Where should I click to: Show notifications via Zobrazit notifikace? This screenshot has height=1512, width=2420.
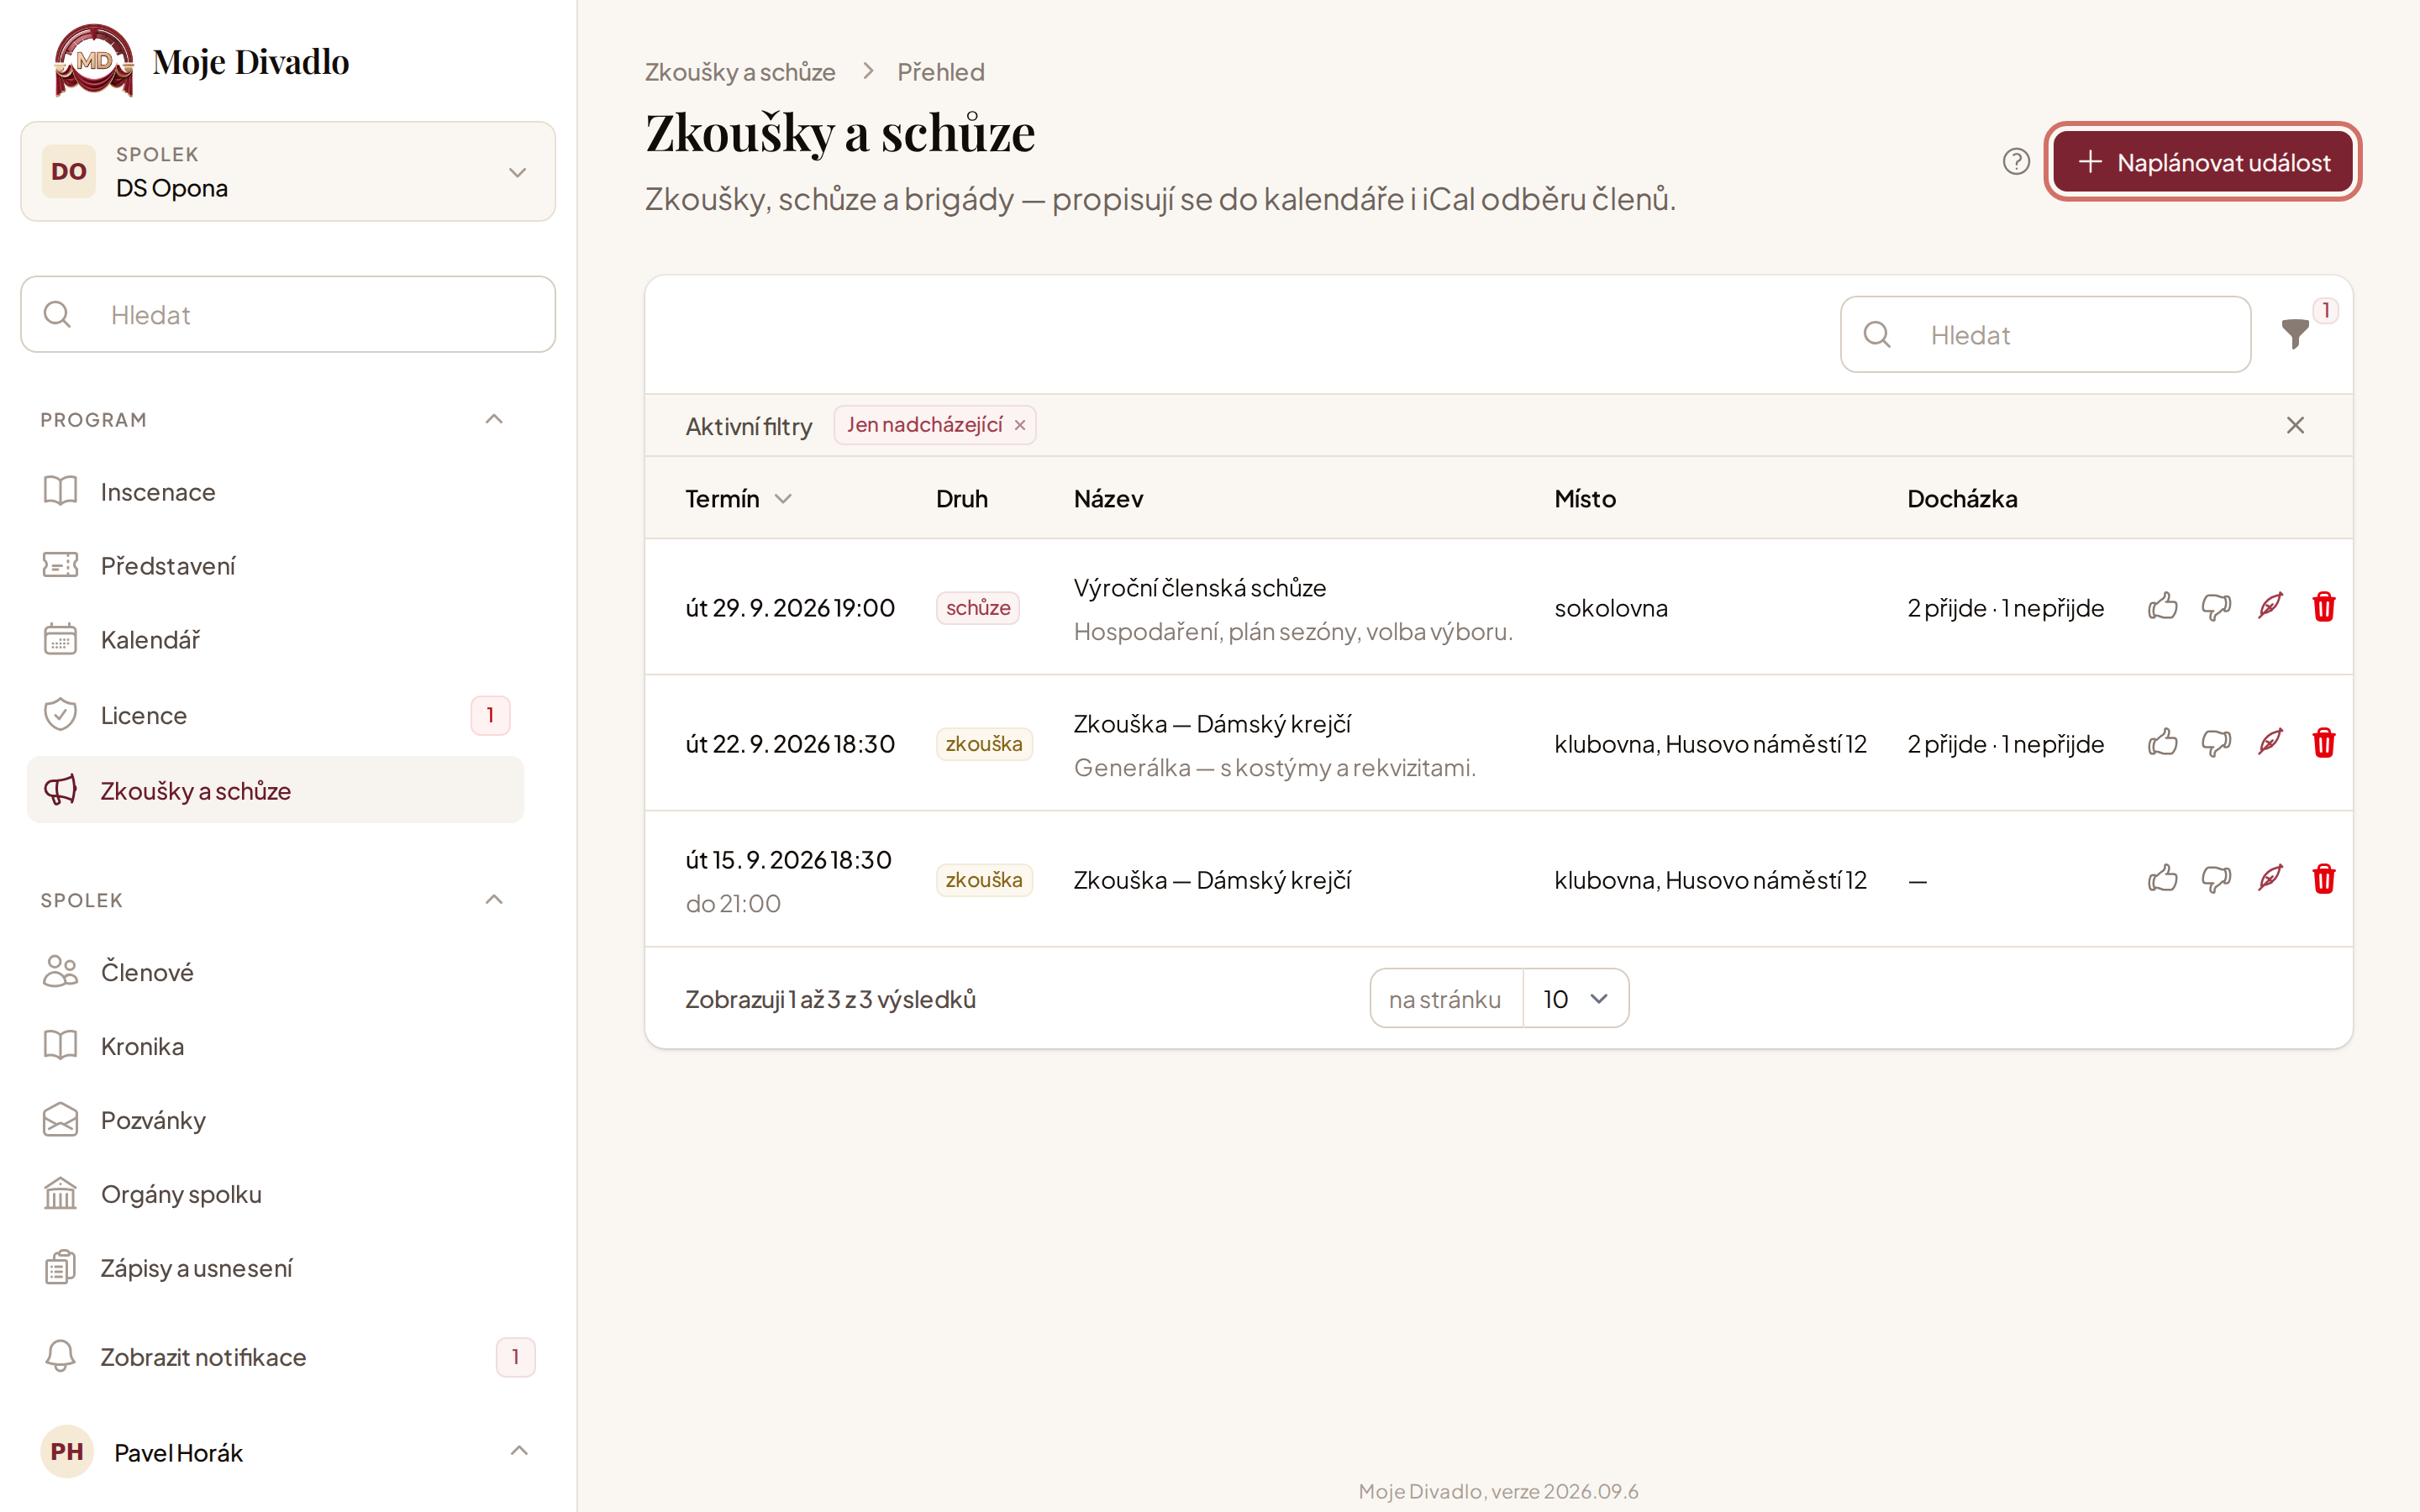pos(288,1357)
